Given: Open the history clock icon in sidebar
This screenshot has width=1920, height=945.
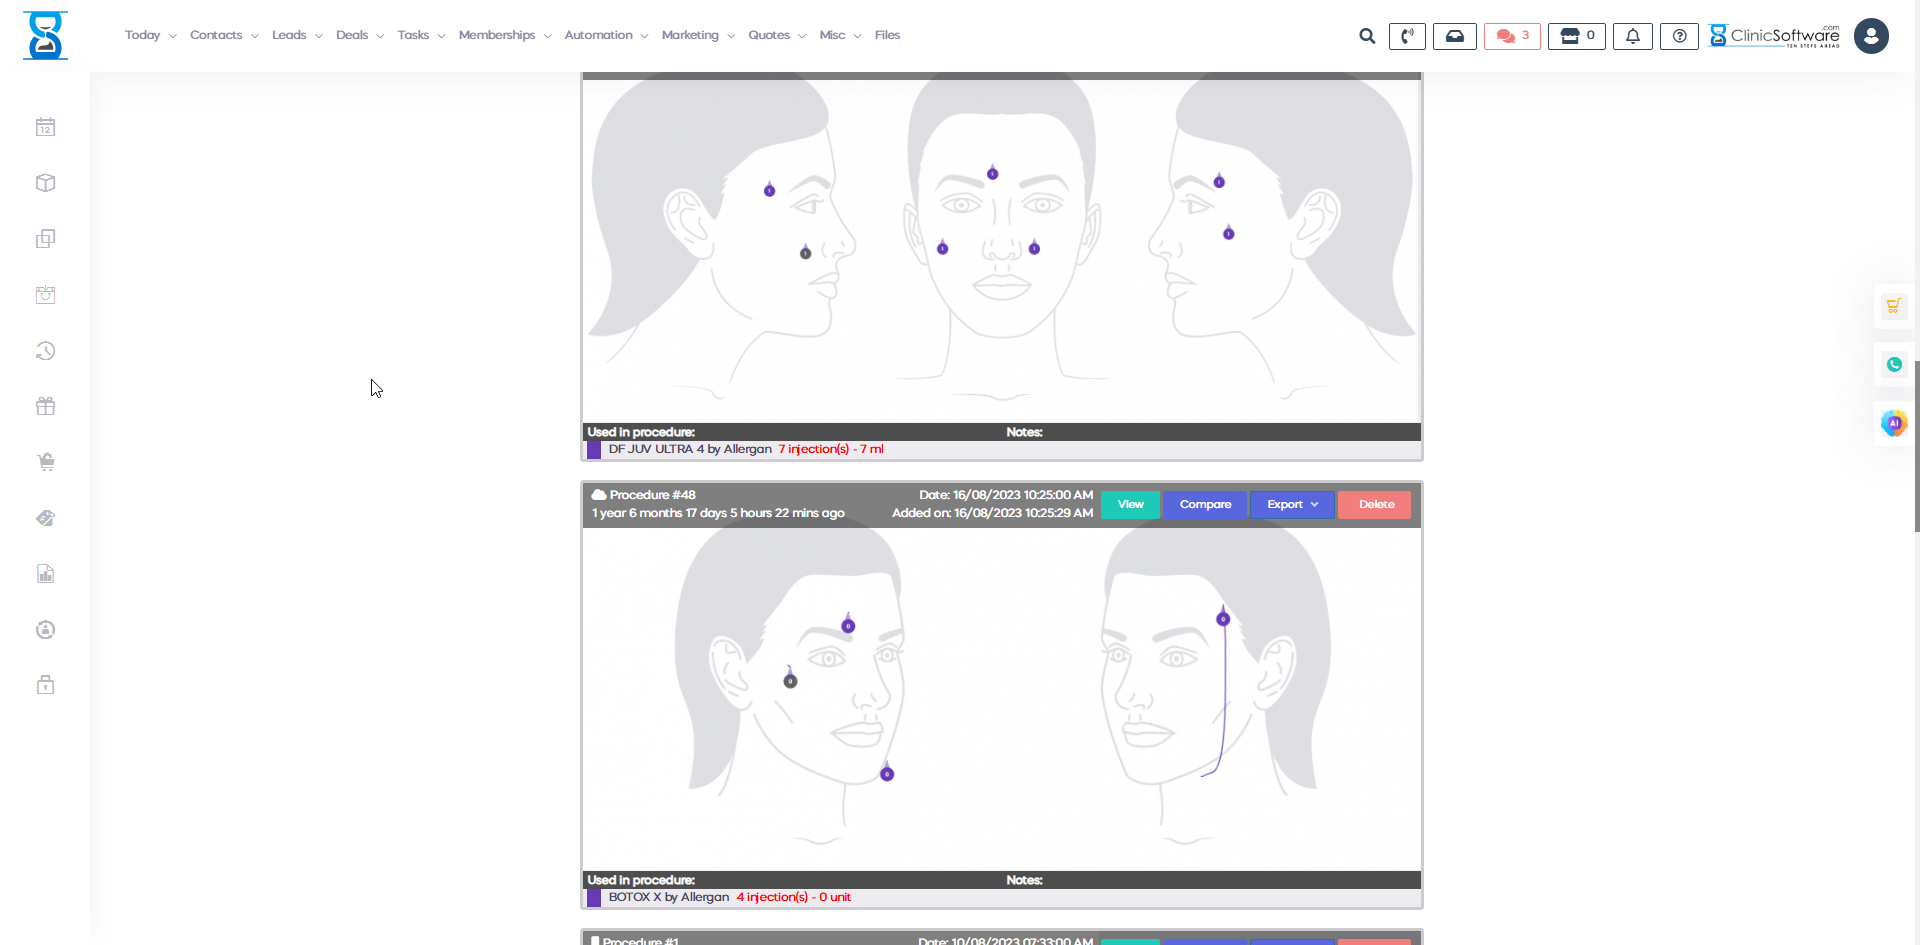Looking at the screenshot, I should 45,351.
